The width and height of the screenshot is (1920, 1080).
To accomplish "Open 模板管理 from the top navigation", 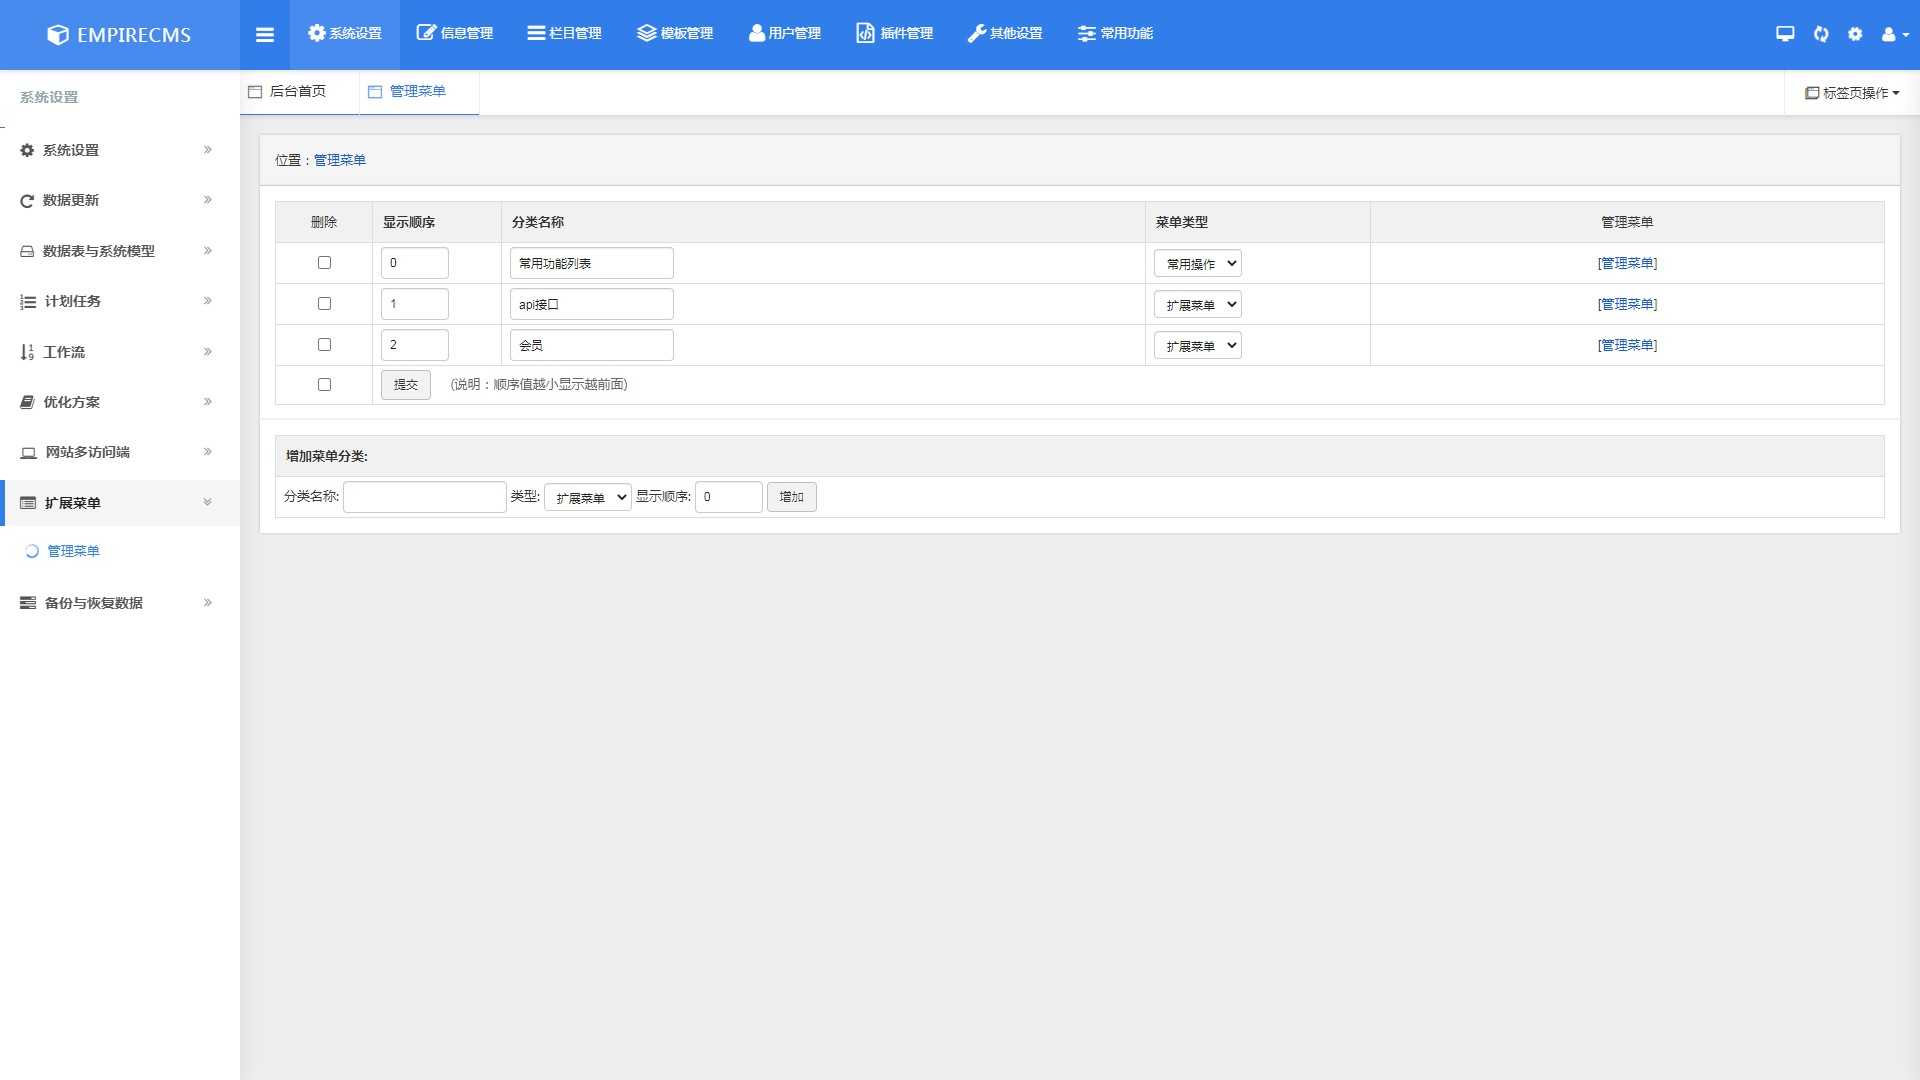I will pyautogui.click(x=675, y=34).
